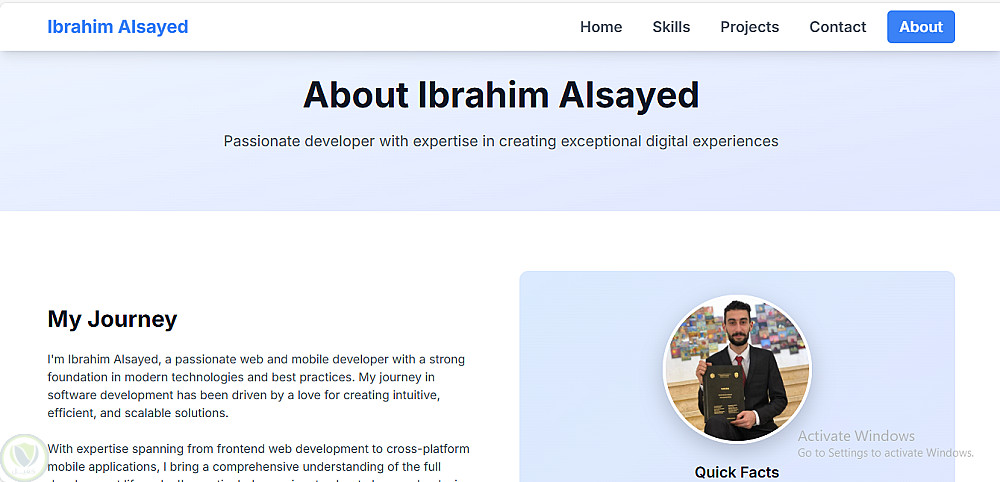Click the Ibrahim Alsayed site logo link
This screenshot has height=482, width=1000.
pyautogui.click(x=118, y=27)
